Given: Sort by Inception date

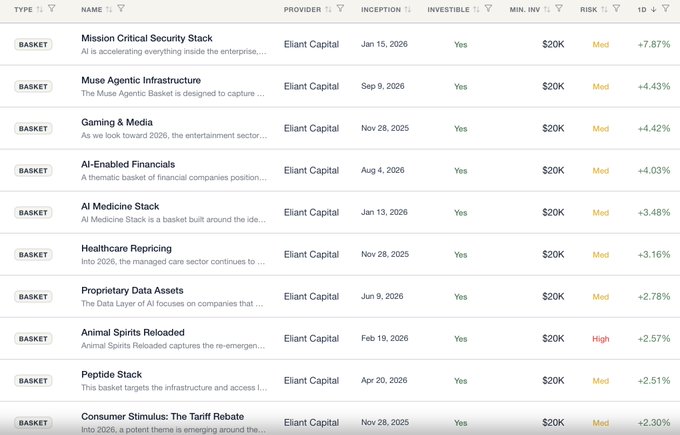Looking at the screenshot, I should [x=408, y=9].
